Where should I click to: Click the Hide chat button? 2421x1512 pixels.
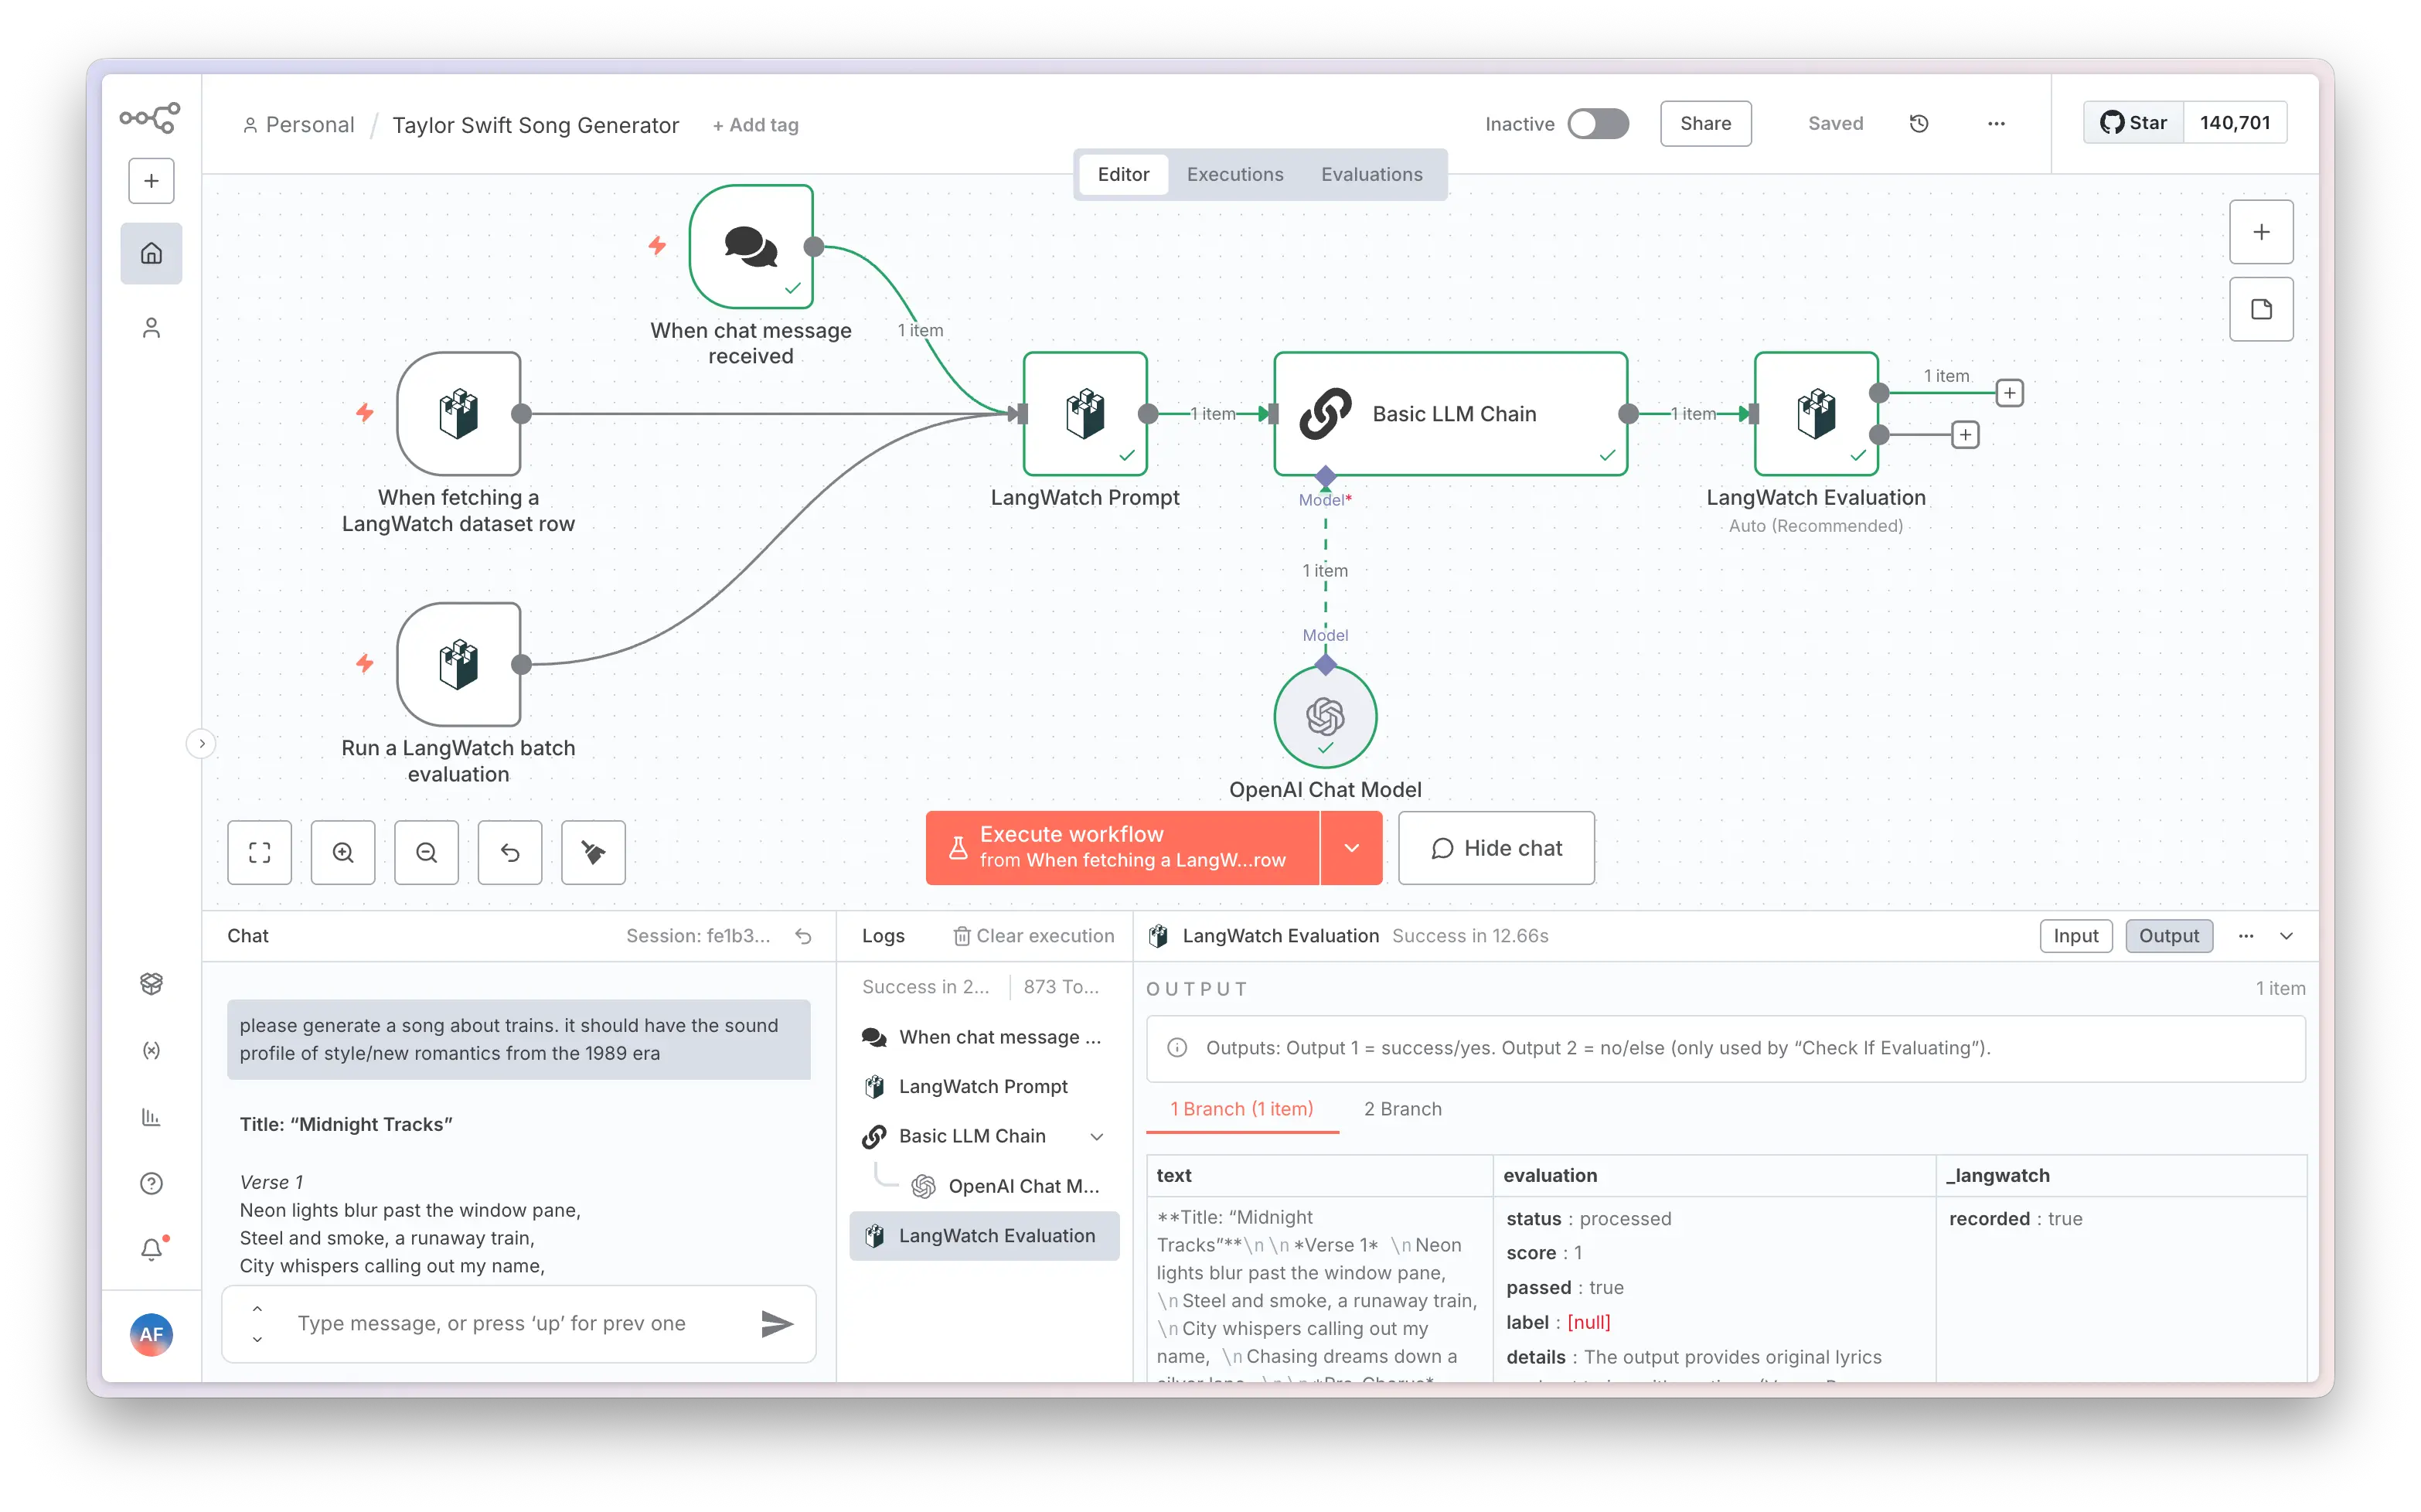point(1495,848)
